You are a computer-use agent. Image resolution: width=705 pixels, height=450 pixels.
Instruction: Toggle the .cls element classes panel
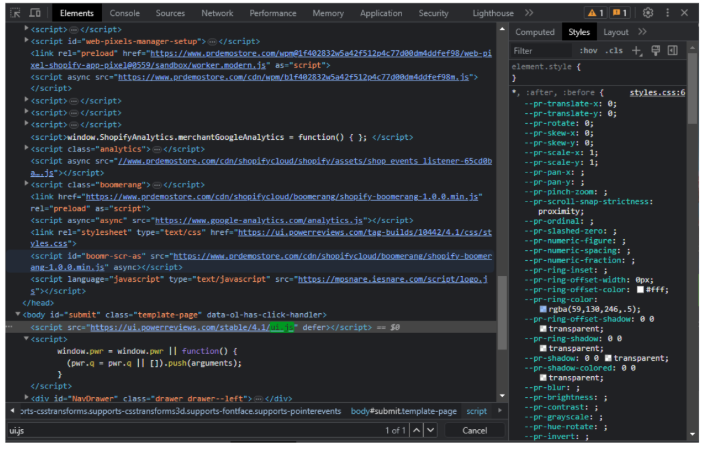coord(614,51)
